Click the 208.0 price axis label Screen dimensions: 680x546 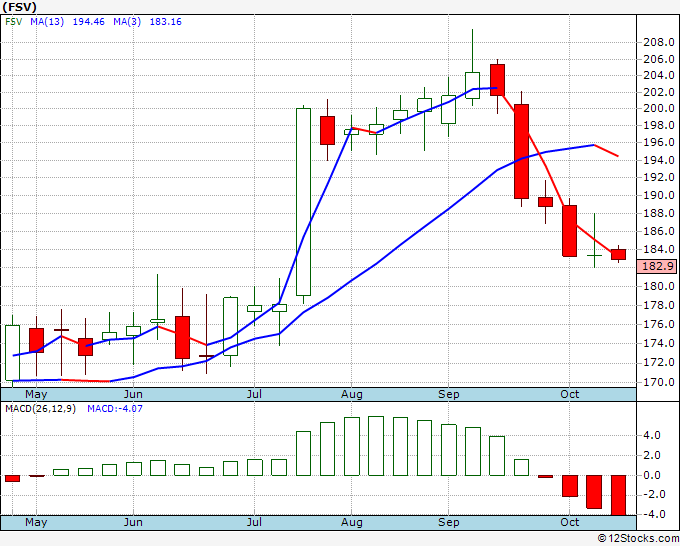coord(658,43)
